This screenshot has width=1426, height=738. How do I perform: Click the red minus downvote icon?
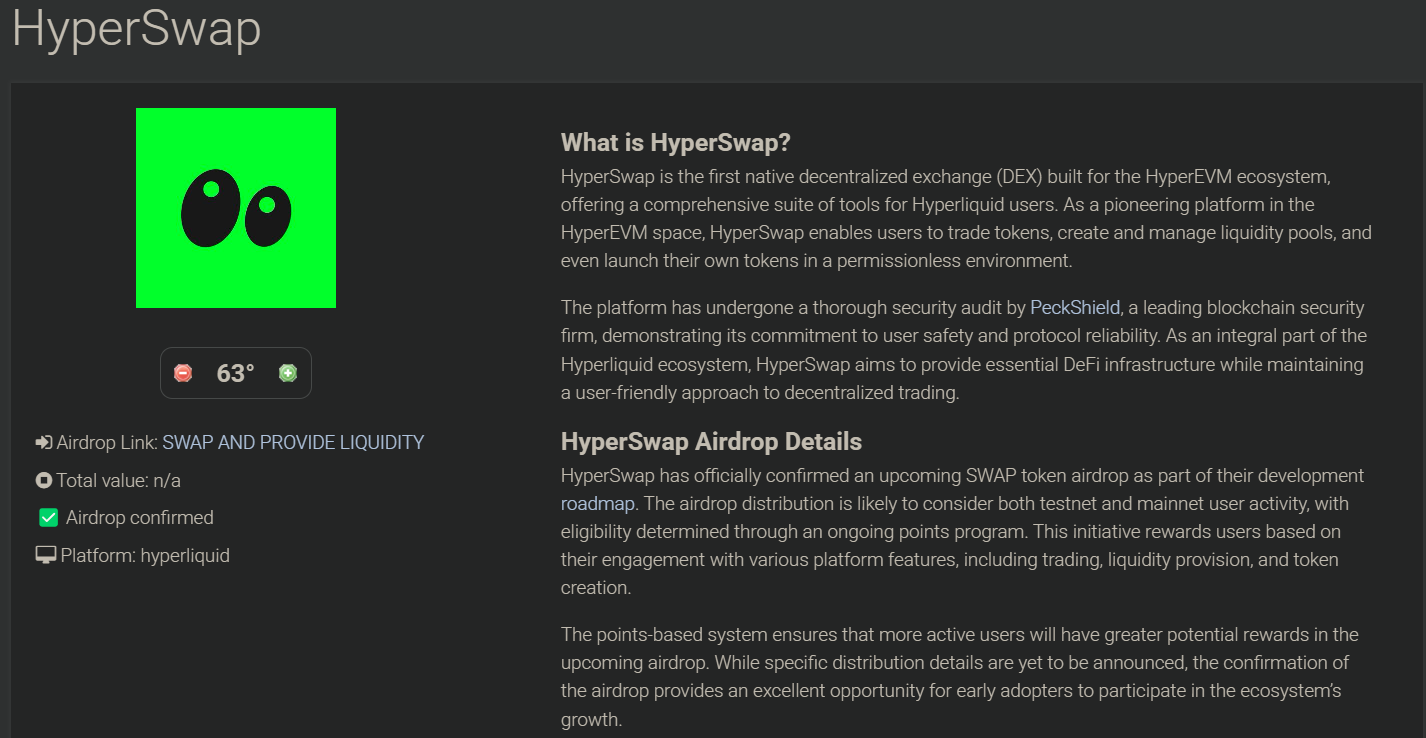183,373
